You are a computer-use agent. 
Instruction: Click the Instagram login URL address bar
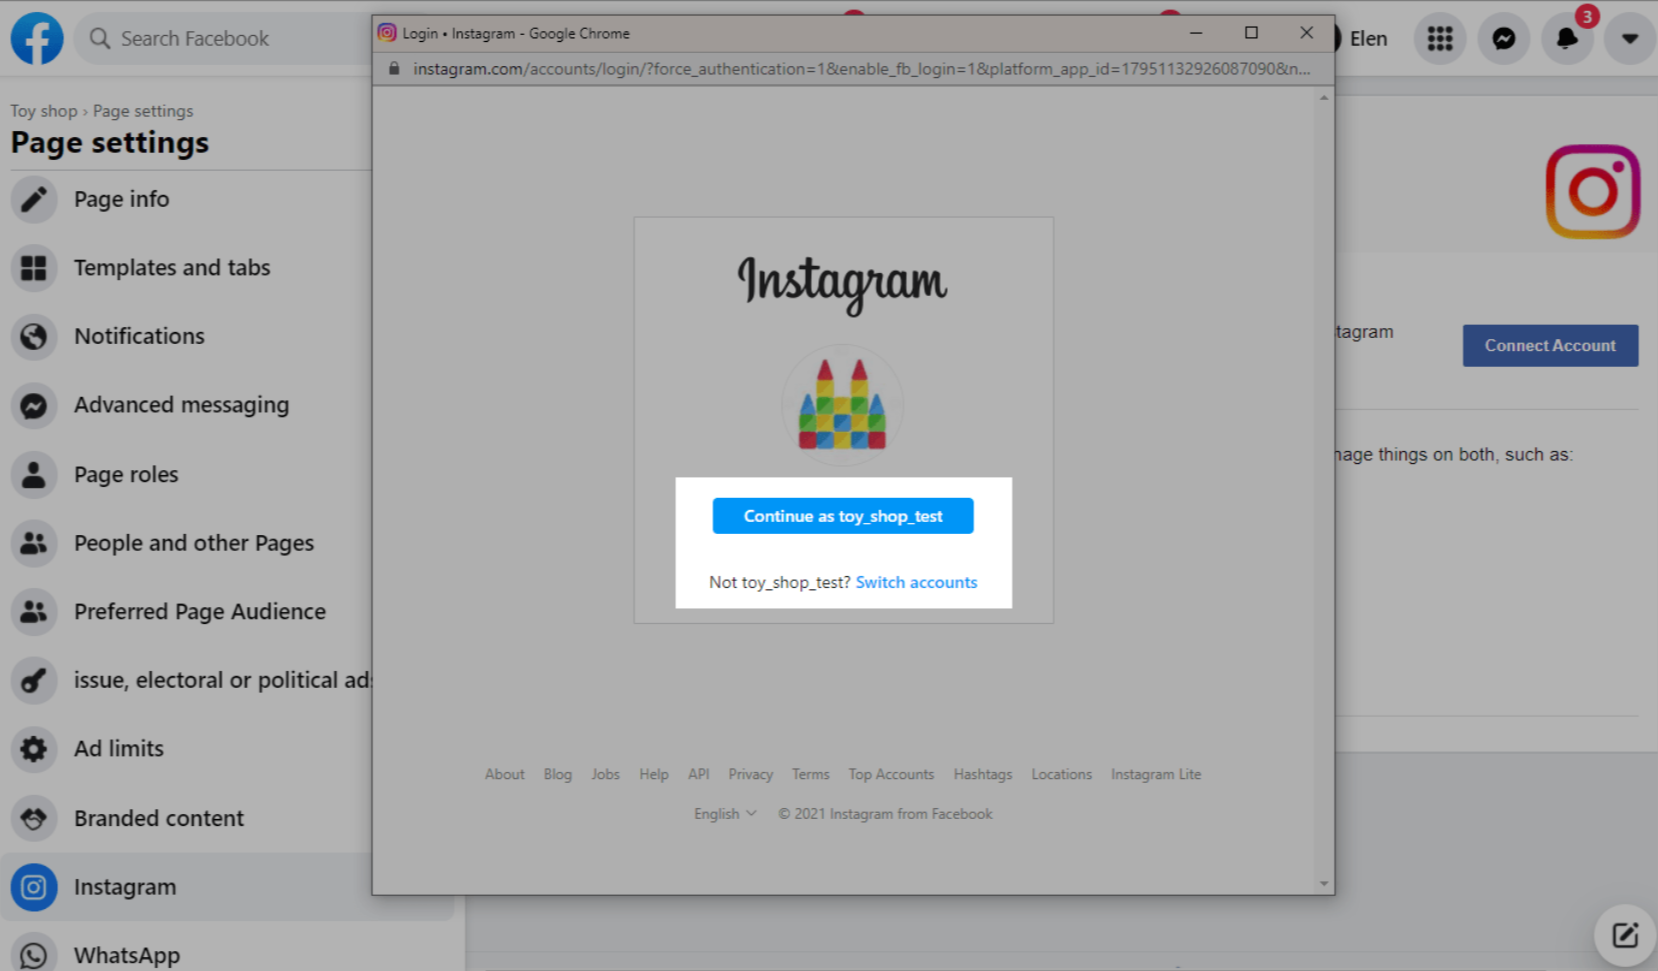pos(861,69)
